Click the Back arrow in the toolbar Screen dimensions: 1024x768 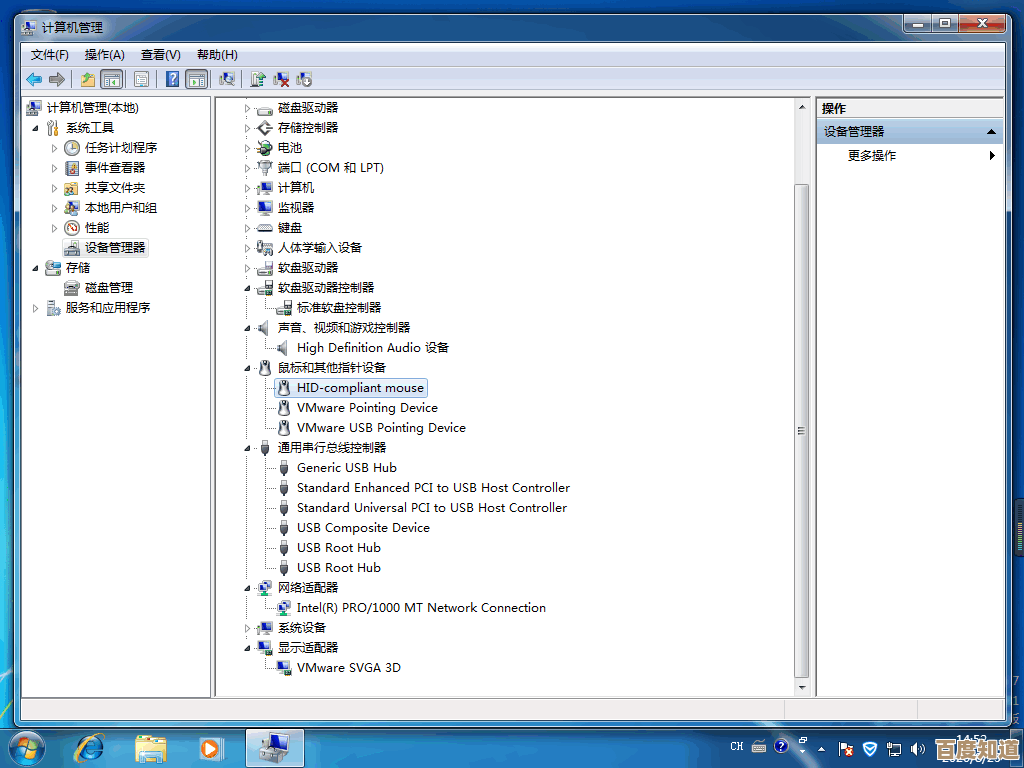pos(34,79)
